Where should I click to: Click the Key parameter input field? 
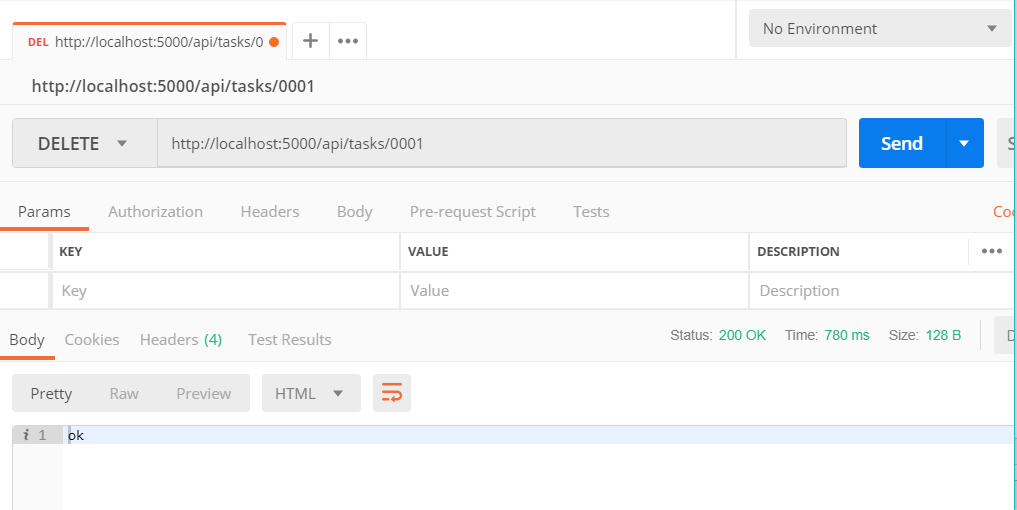226,291
